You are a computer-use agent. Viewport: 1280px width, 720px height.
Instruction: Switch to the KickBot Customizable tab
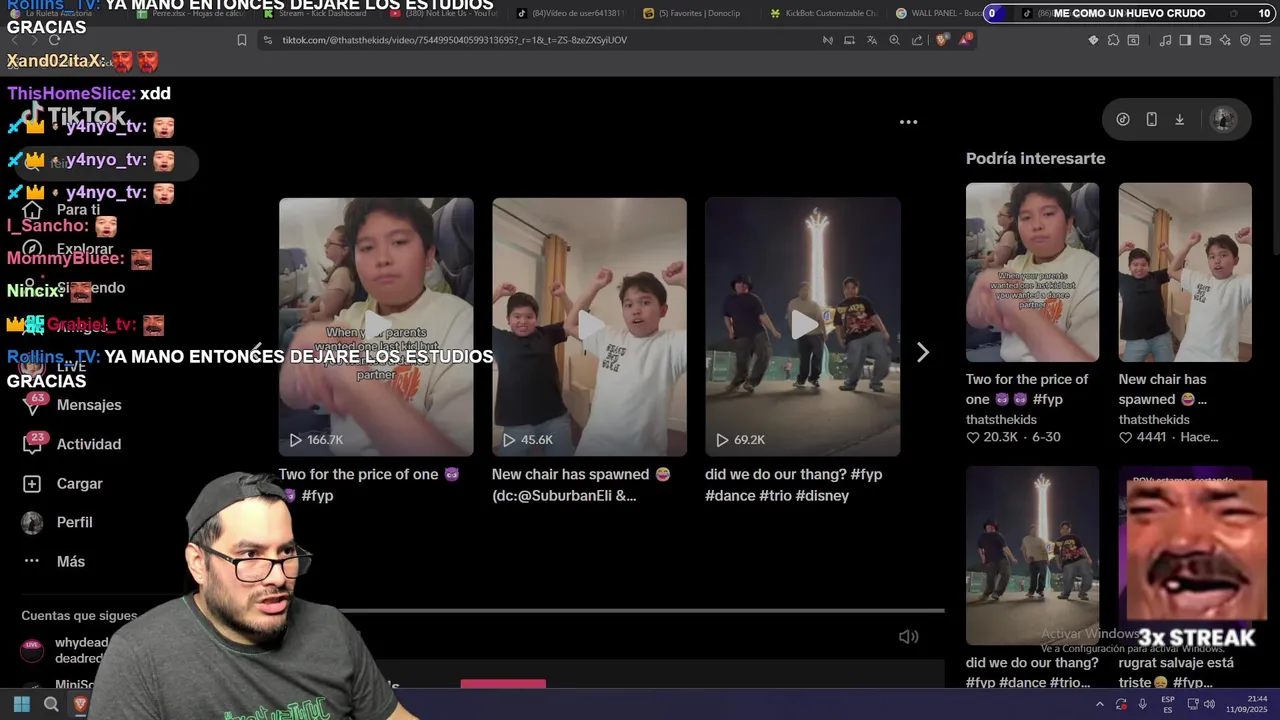(x=823, y=13)
